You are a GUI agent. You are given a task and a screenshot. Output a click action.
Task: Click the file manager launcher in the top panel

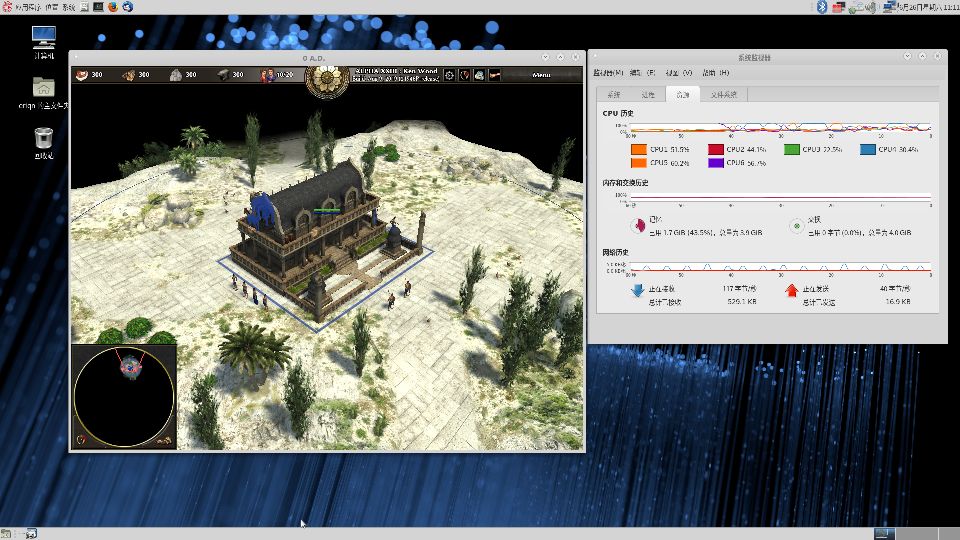tap(84, 7)
